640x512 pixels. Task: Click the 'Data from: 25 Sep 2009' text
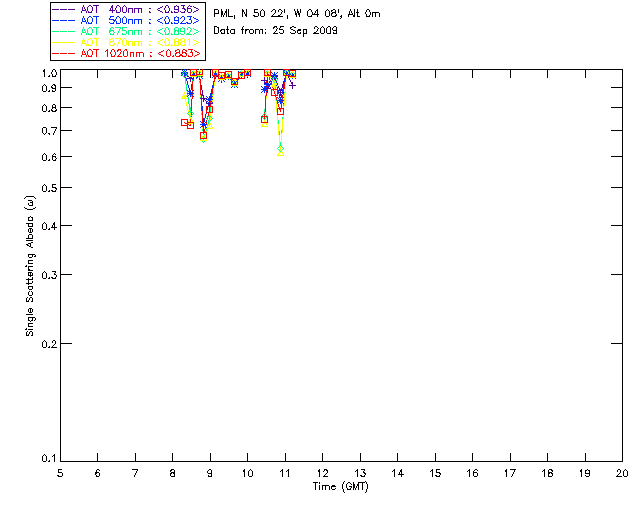pos(276,31)
